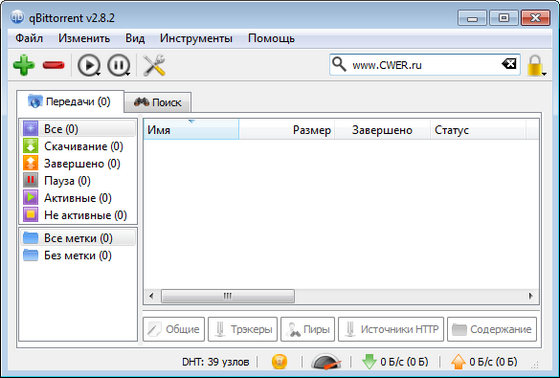Image resolution: width=560 pixels, height=378 pixels.
Task: Open the Общие properties button
Action: 174,329
